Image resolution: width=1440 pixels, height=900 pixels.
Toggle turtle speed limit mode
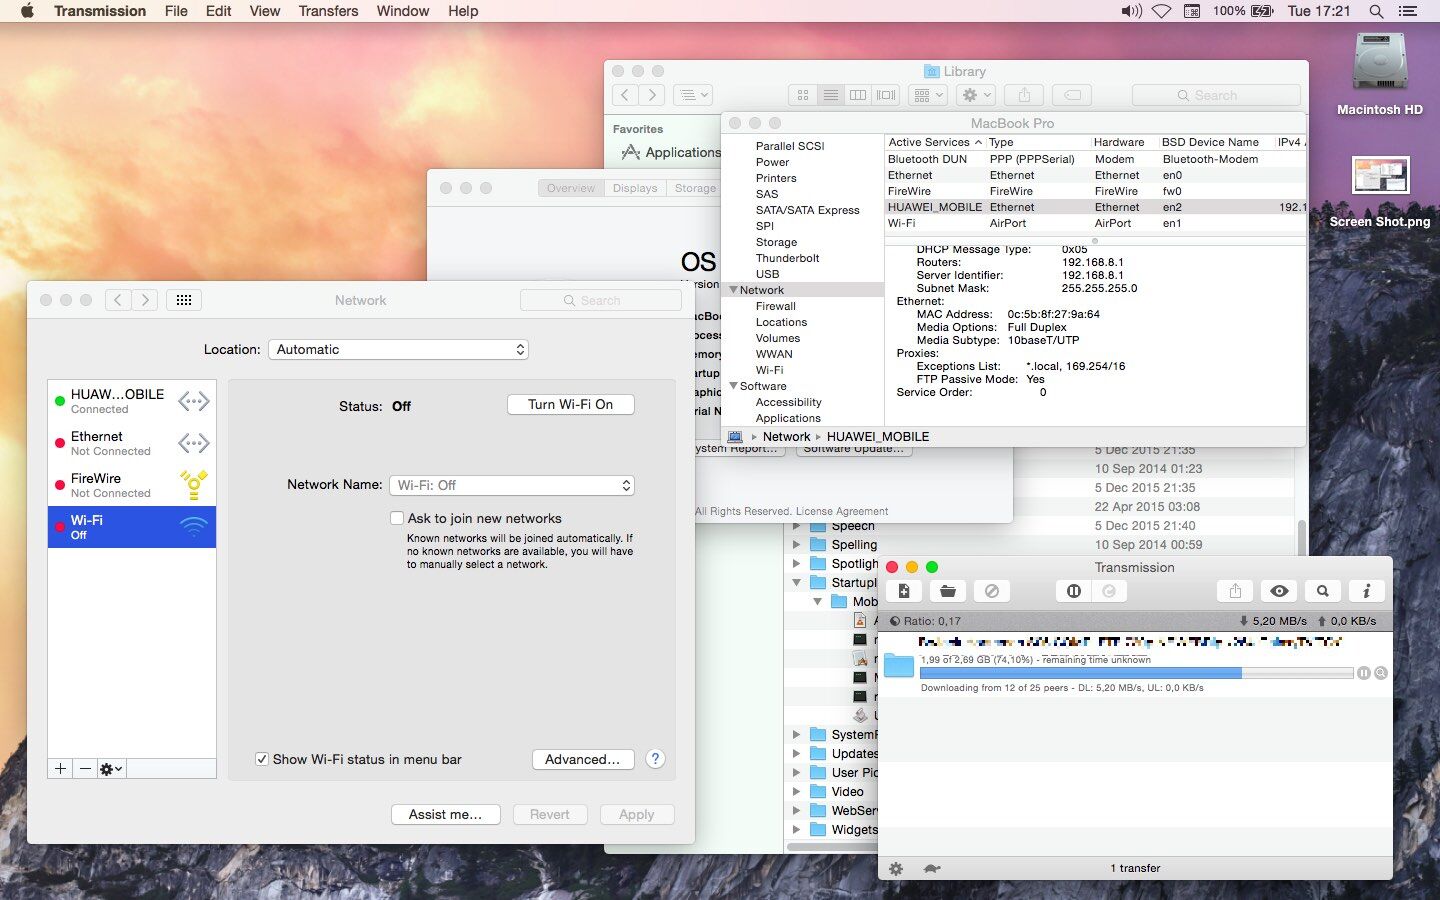(x=932, y=868)
